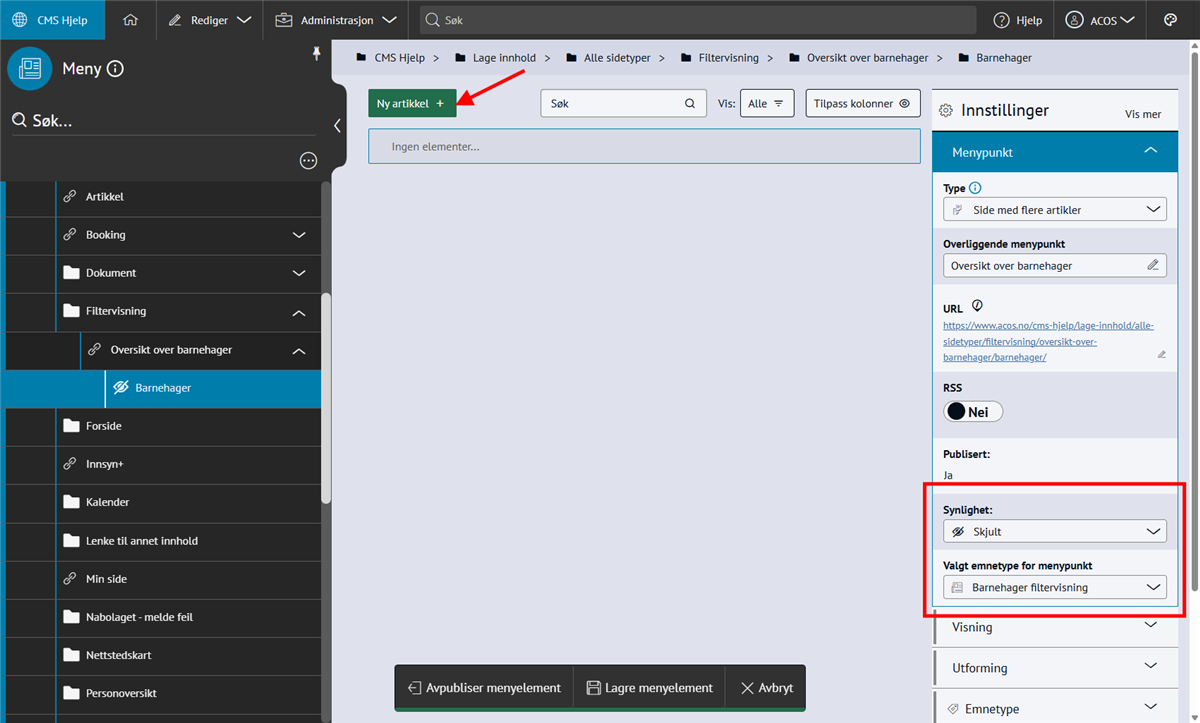Click the Ny artikkel button
The image size is (1200, 723).
click(x=411, y=103)
